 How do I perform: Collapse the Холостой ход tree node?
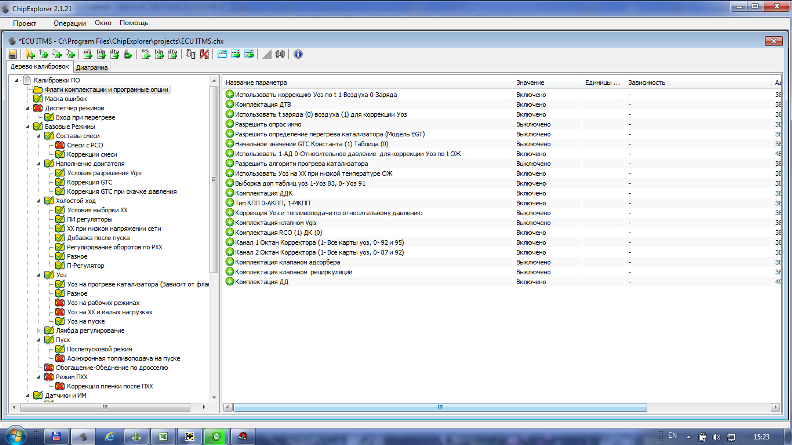[38, 200]
